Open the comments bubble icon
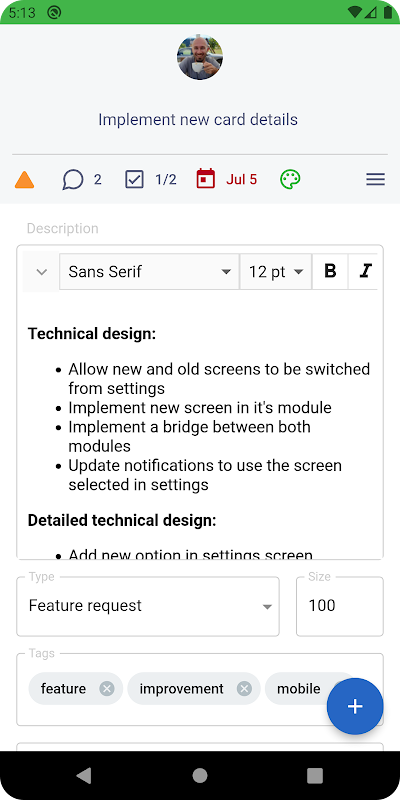The image size is (400, 800). (x=73, y=180)
